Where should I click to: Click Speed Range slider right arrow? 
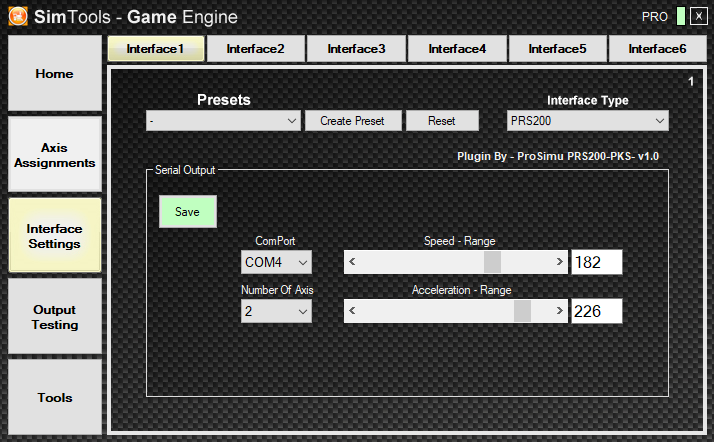point(560,262)
